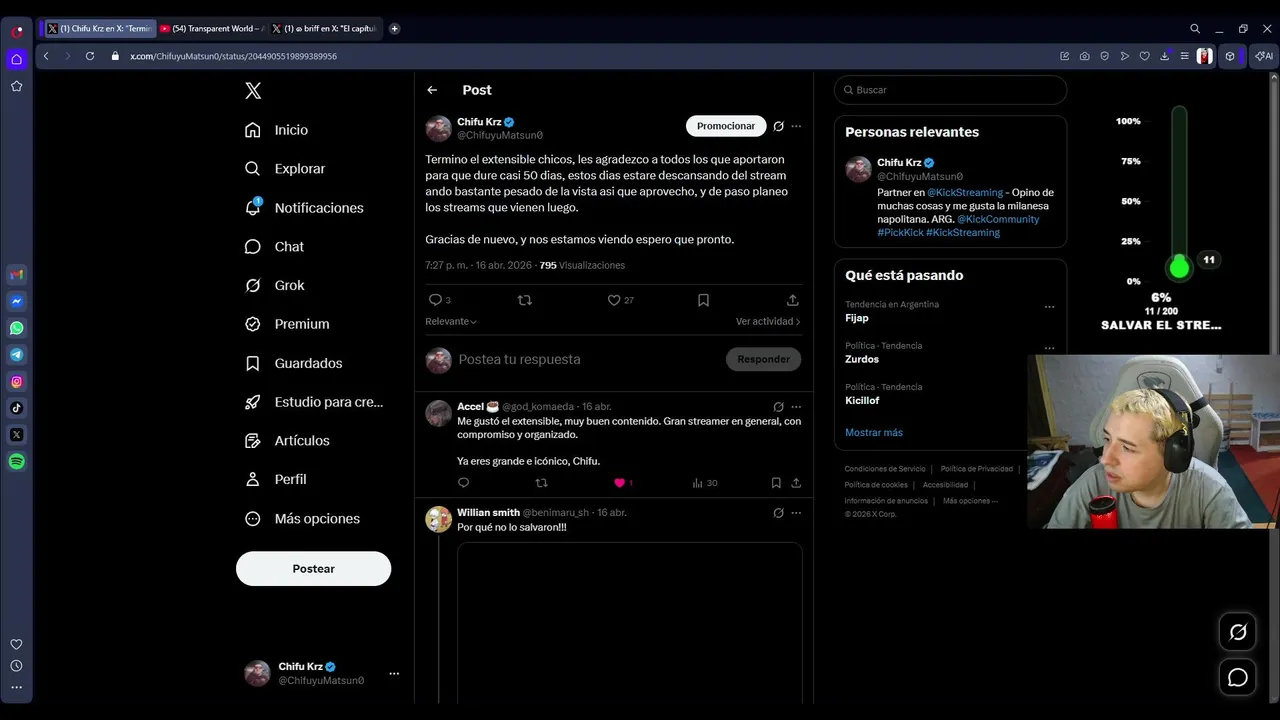Screen dimensions: 1280x720
Task: Click the browser address bar URL
Action: click(x=233, y=56)
